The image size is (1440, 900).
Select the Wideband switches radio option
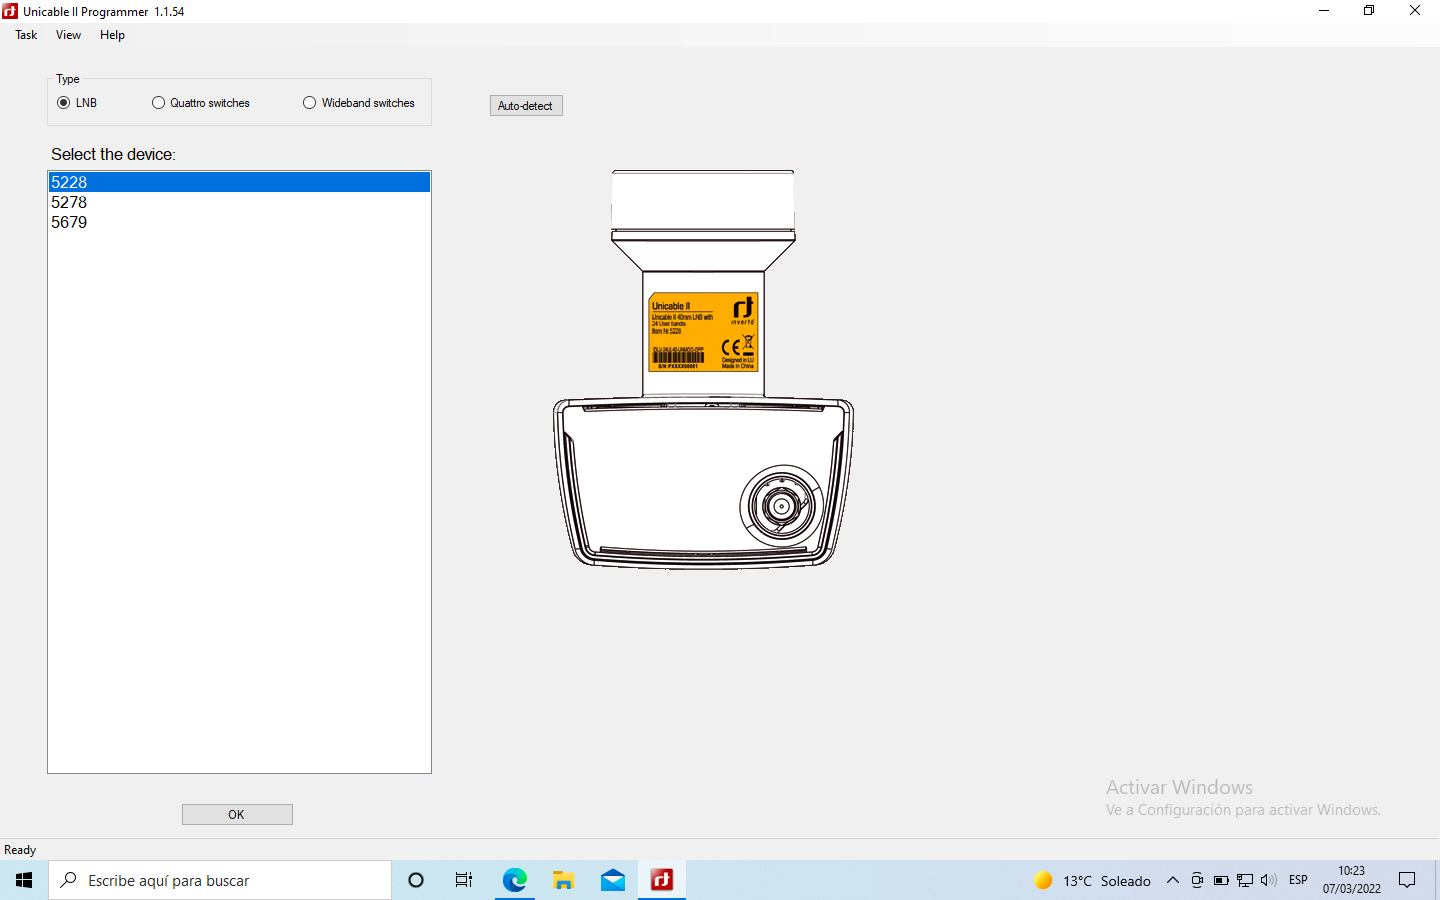point(310,103)
